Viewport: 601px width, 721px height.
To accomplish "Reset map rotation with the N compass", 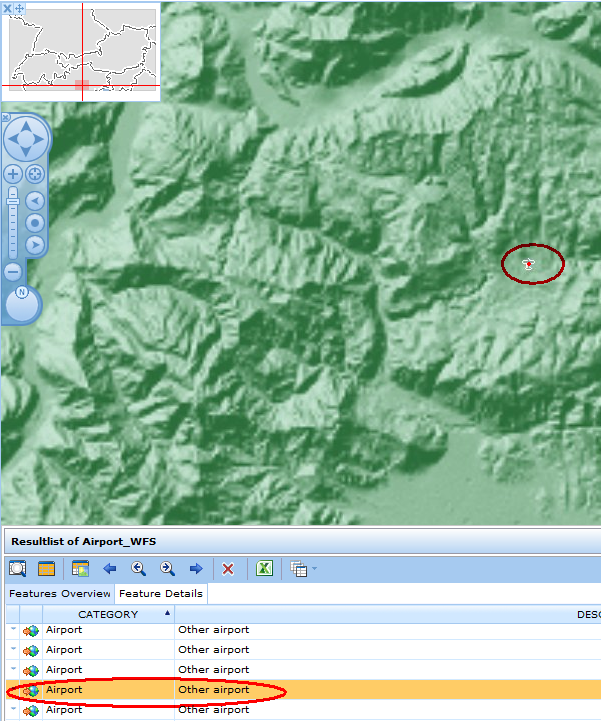I will tap(22, 292).
